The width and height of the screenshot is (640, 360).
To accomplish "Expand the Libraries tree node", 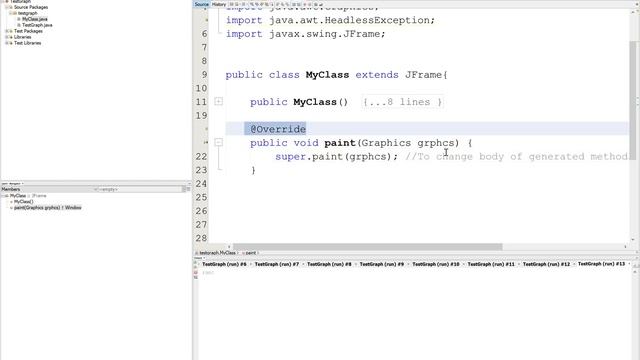I will pyautogui.click(x=6, y=37).
